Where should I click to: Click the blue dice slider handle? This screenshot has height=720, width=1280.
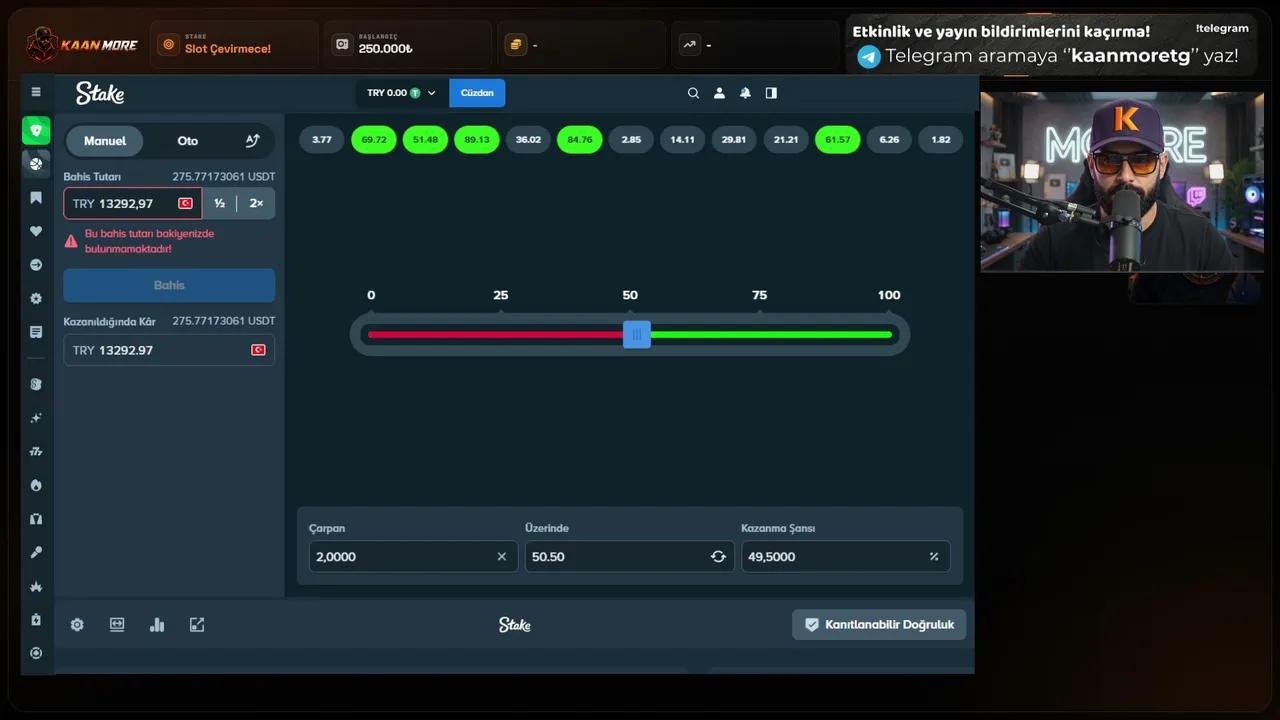637,334
